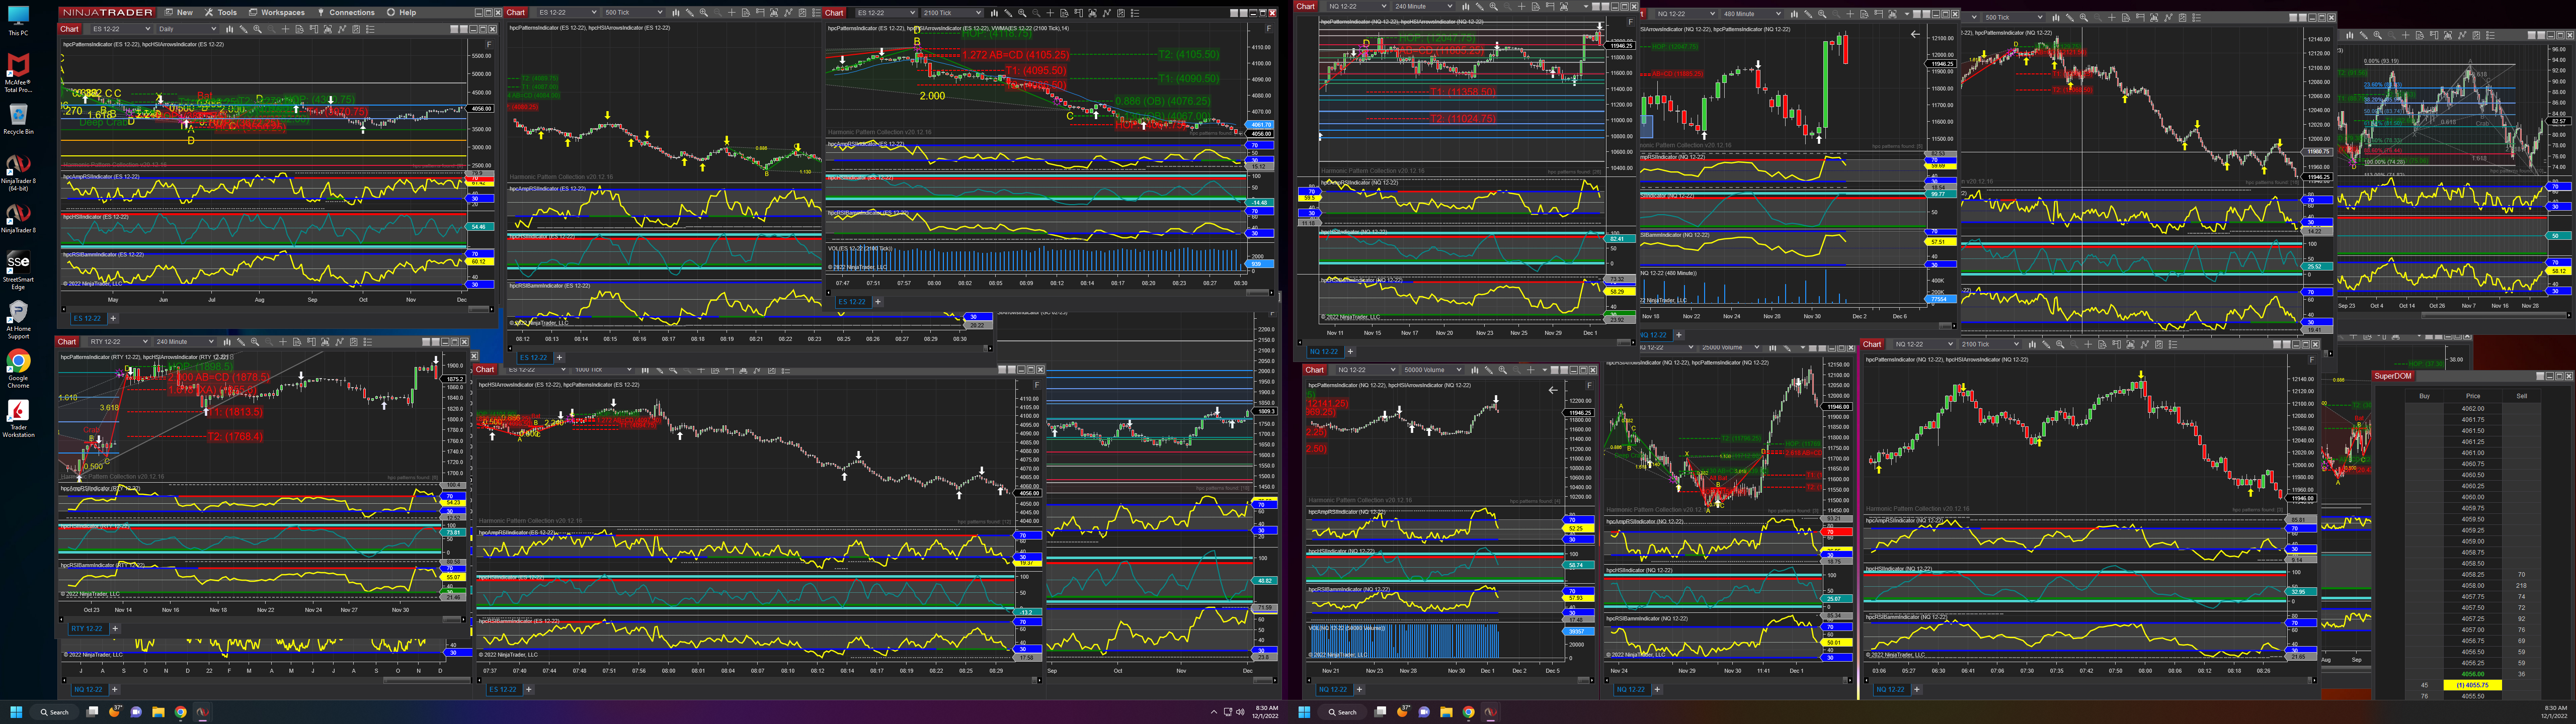2576x724 pixels.
Task: Select crosshair cursor in RTY 240 Minute chart
Action: pyautogui.click(x=283, y=342)
